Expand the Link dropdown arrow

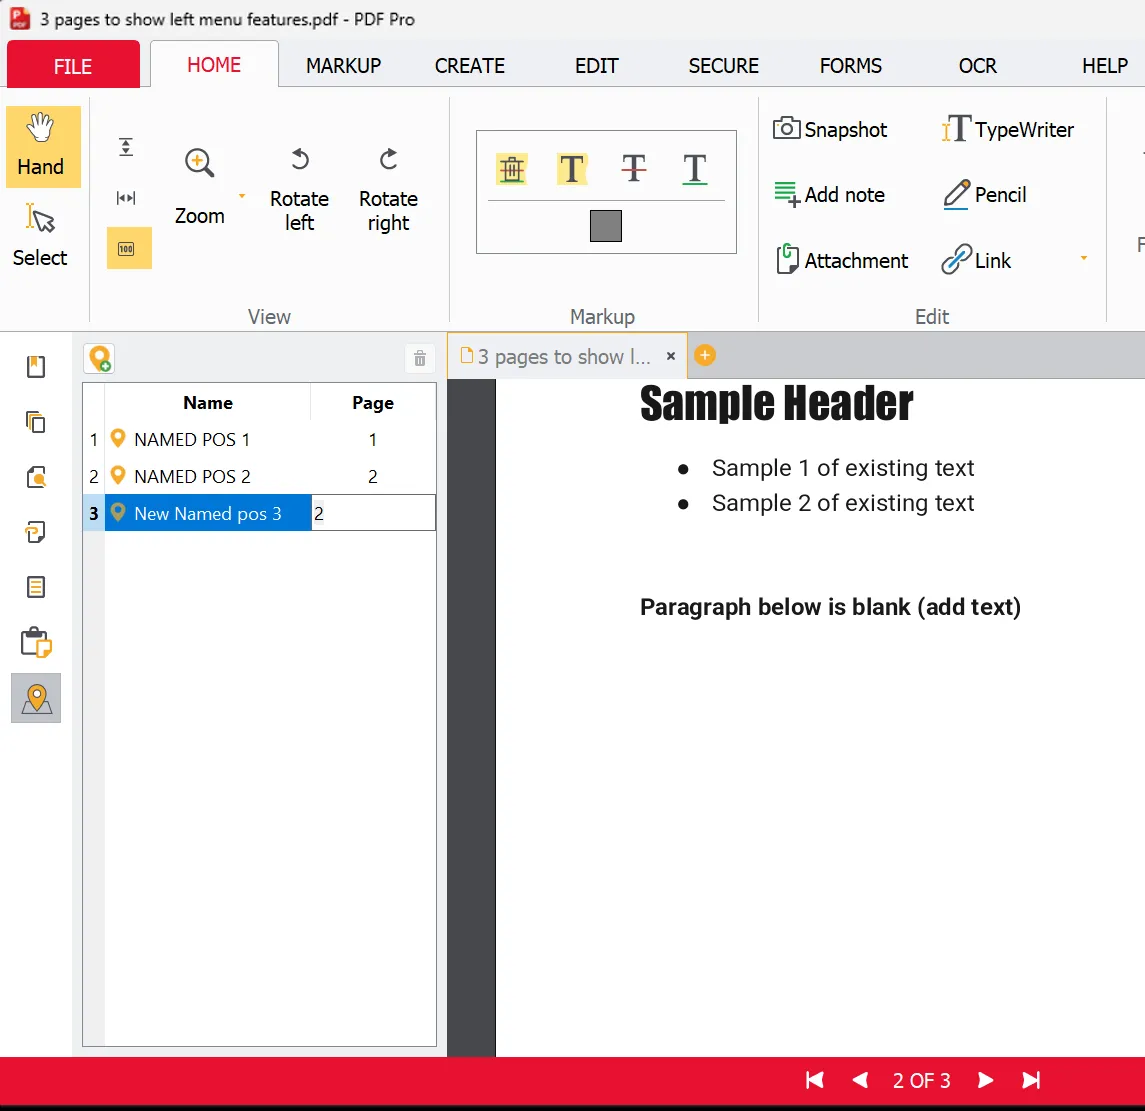click(1084, 258)
